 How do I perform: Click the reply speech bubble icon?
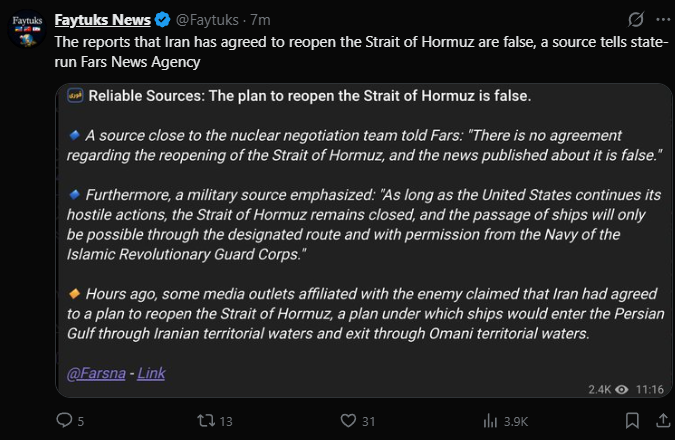pyautogui.click(x=64, y=420)
